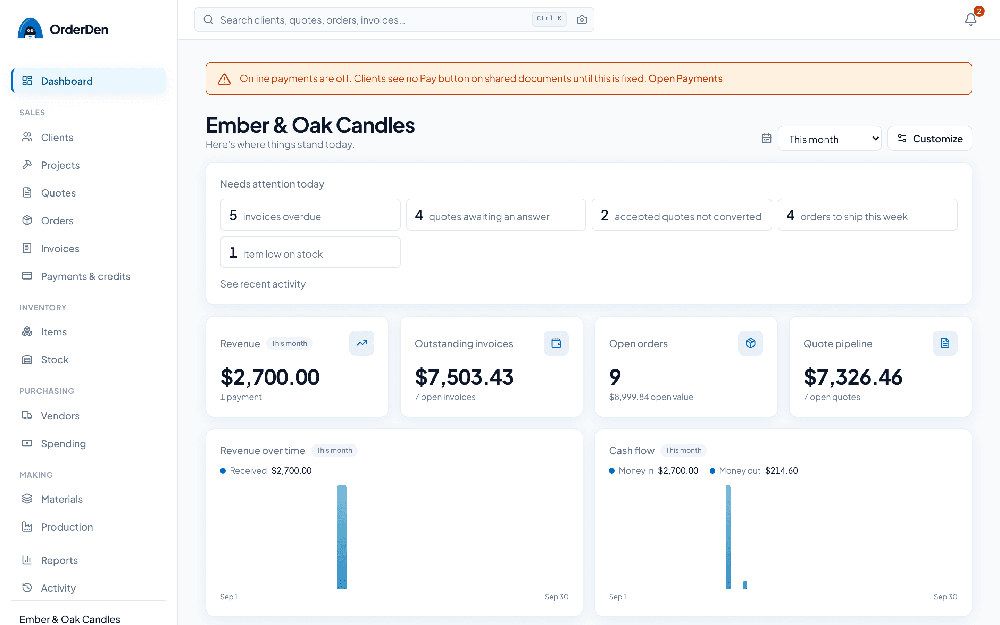
Task: Click the Money out legend dot
Action: coord(713,471)
